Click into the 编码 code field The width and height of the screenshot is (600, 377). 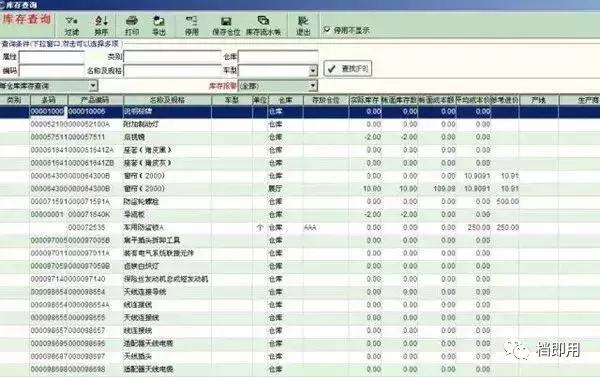(52, 70)
